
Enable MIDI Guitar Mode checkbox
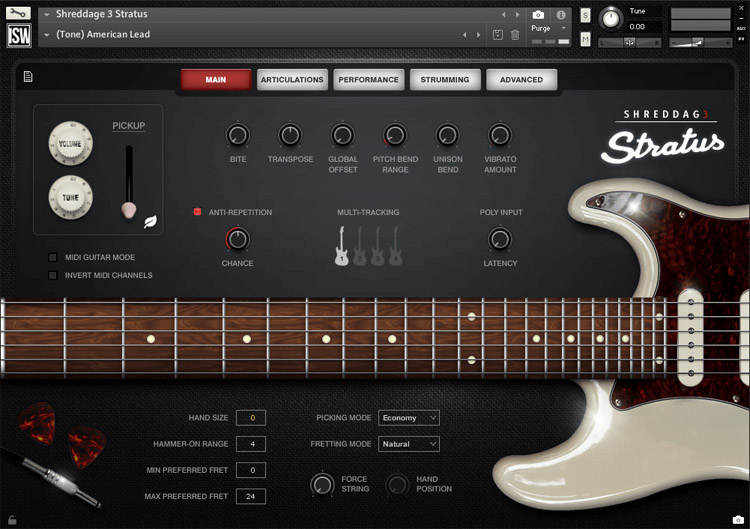point(53,257)
